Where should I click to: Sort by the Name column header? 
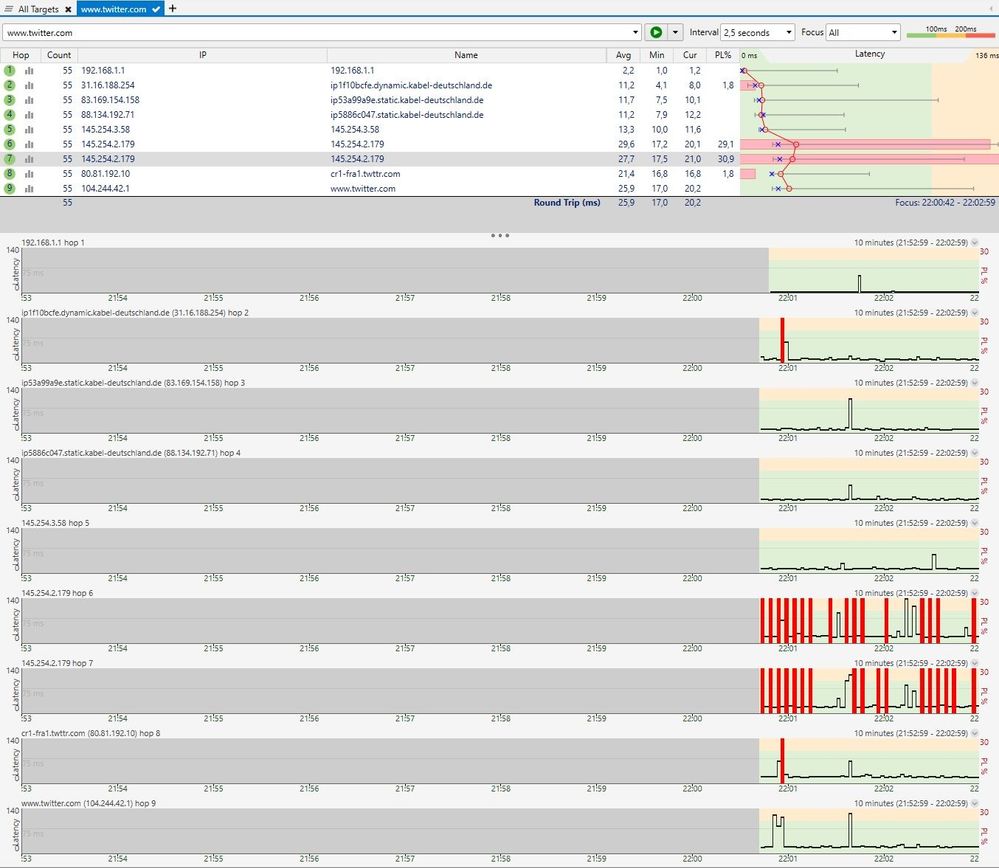tap(466, 55)
